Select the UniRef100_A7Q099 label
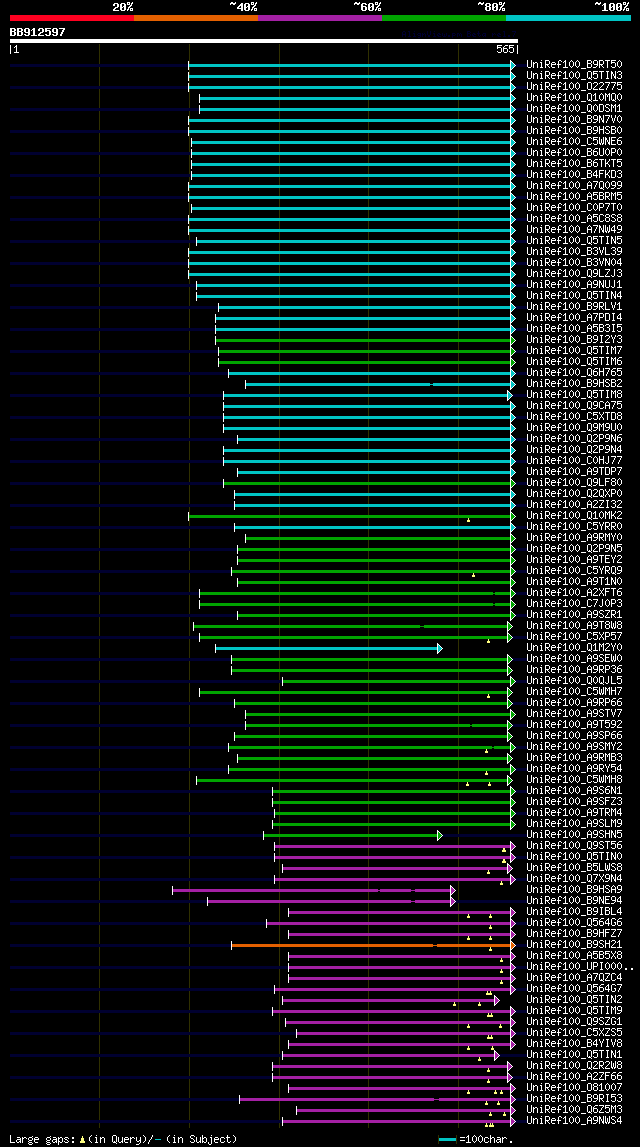Screen dimensions: 640x1147 tap(574, 186)
